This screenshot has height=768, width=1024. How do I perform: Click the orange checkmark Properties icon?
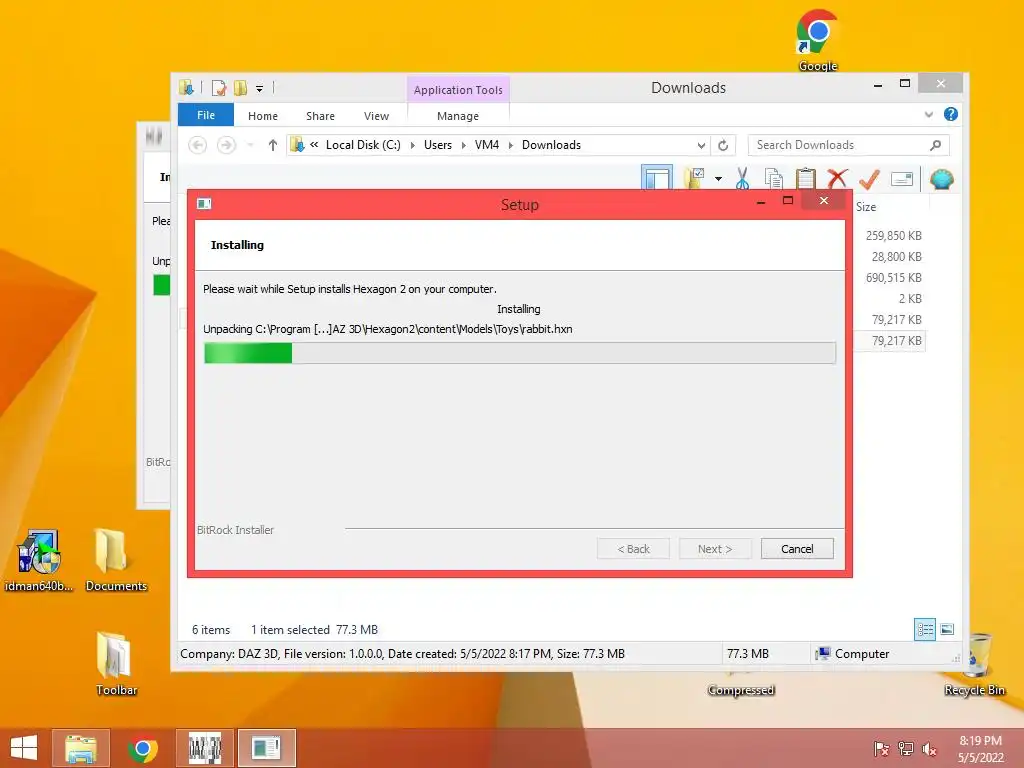tap(869, 178)
